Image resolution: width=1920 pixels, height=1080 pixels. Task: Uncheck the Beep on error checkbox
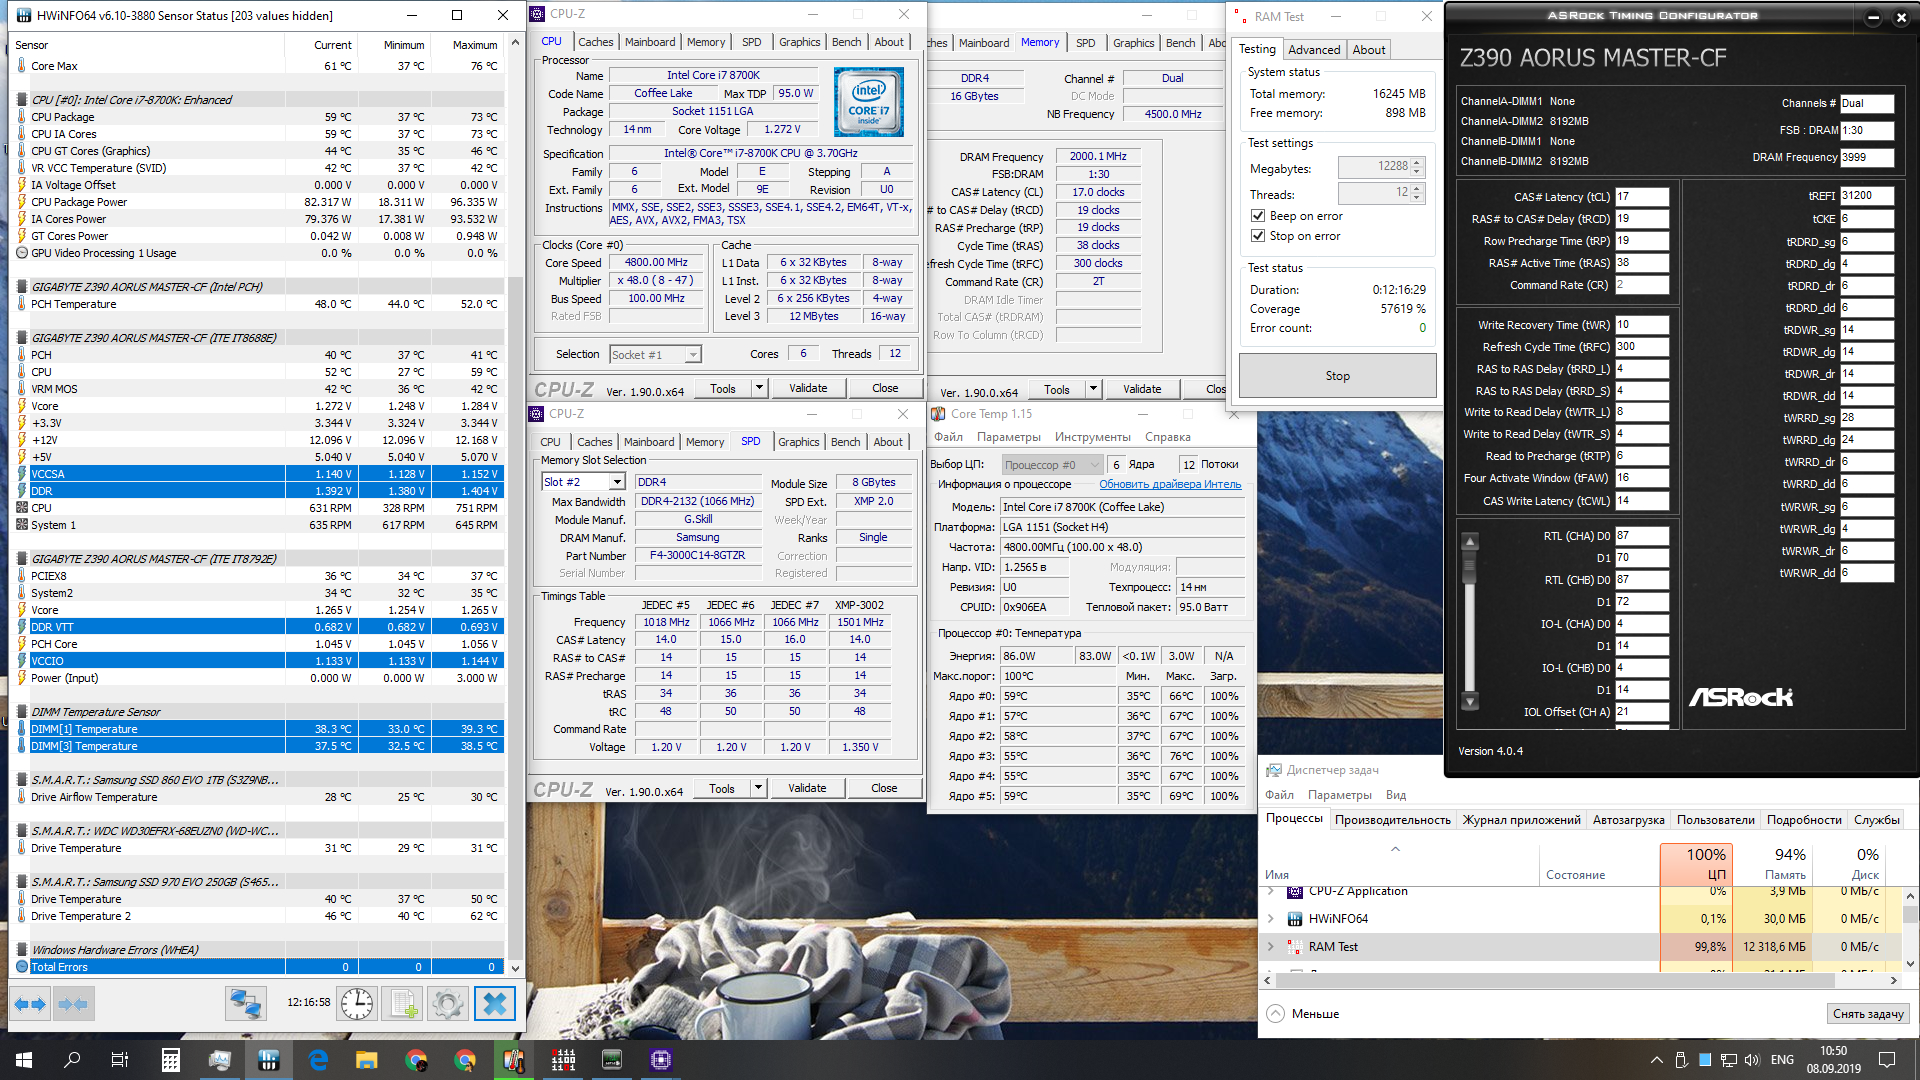1258,216
